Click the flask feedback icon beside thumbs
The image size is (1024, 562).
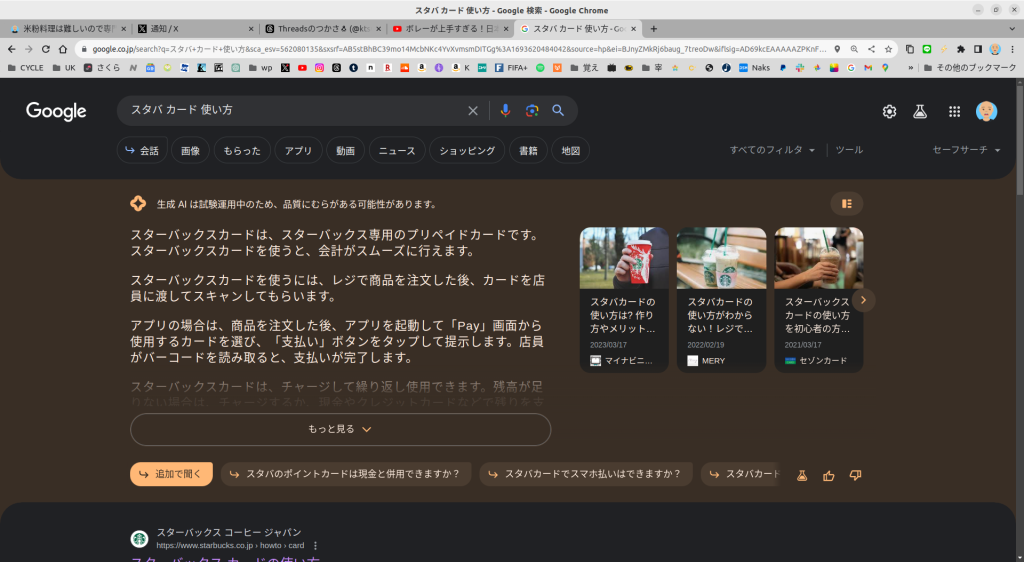(x=802, y=476)
